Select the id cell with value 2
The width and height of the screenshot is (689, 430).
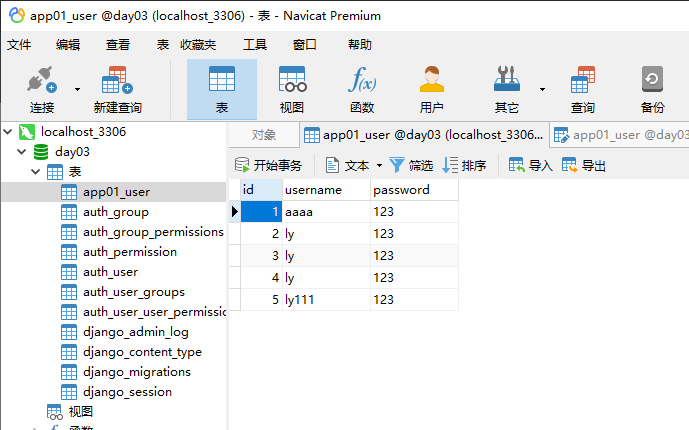(261, 234)
